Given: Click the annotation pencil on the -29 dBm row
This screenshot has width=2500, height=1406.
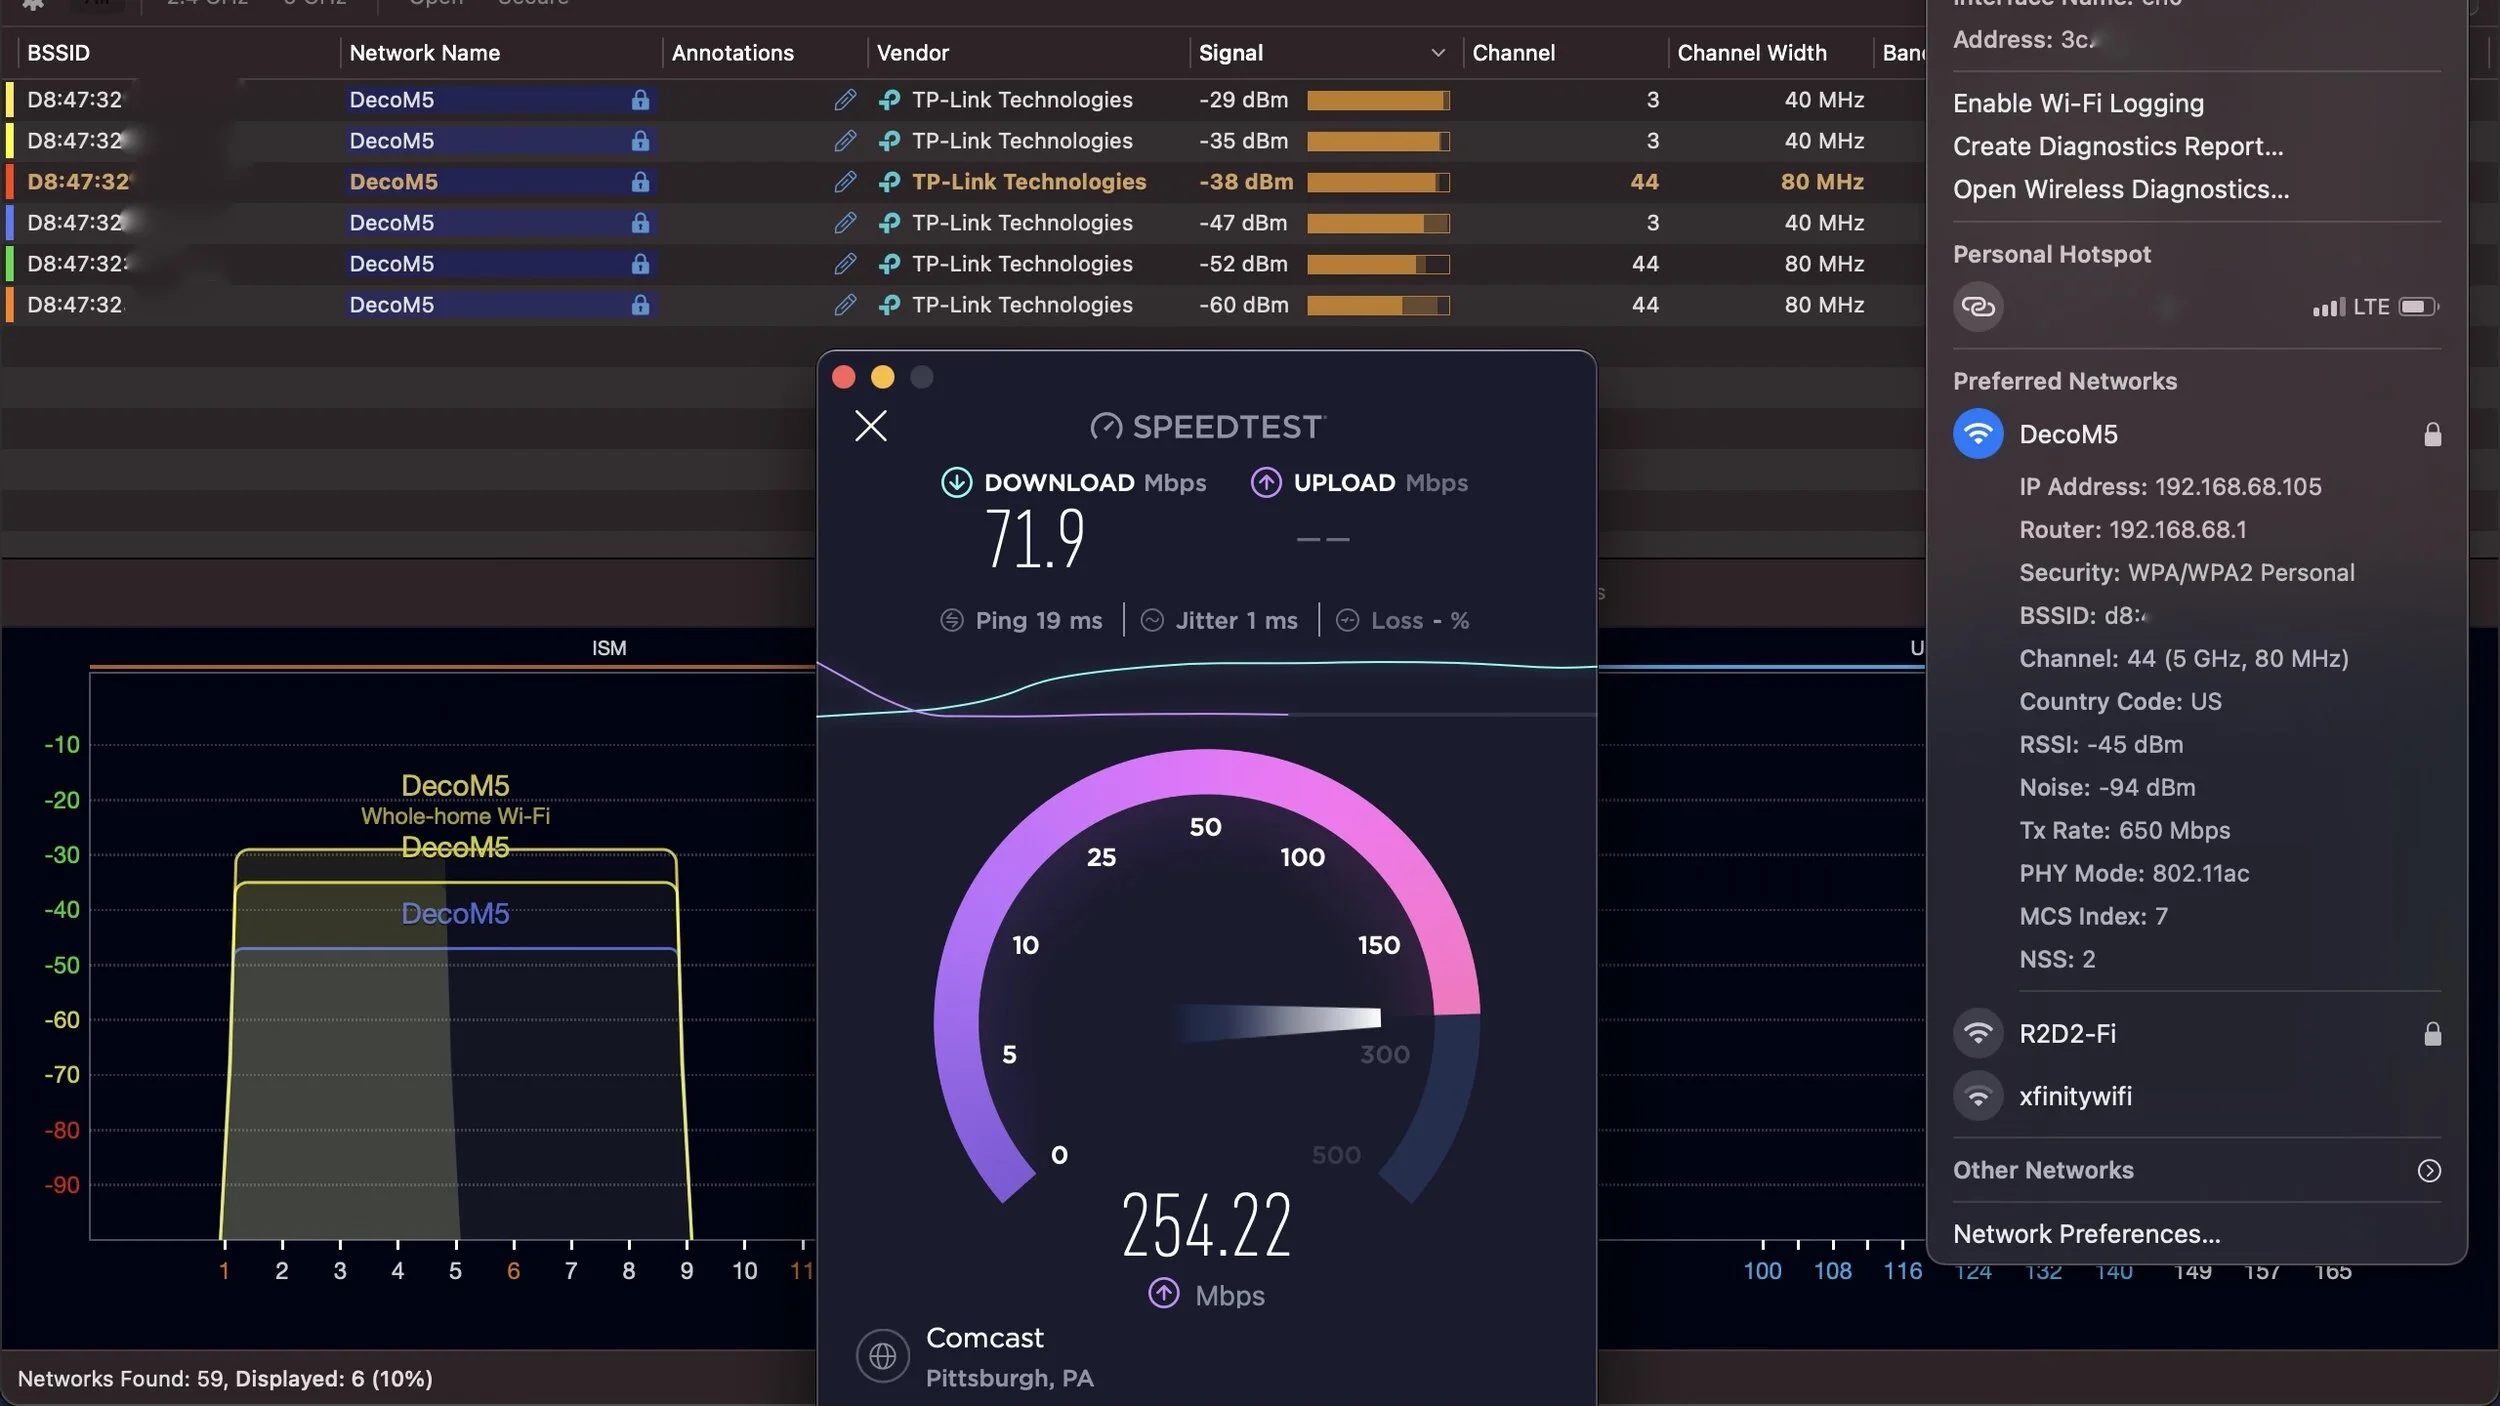Looking at the screenshot, I should click(845, 100).
